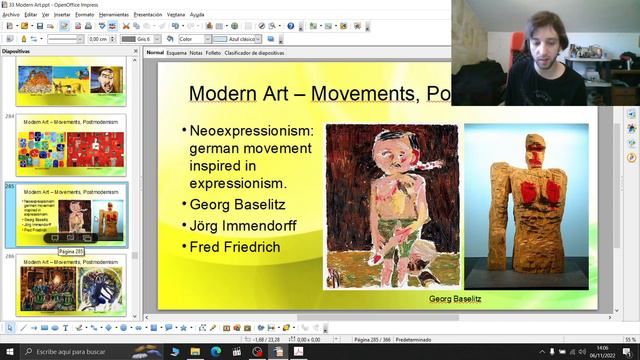This screenshot has height=360, width=640.
Task: Open the Editar menu
Action: tap(31, 15)
